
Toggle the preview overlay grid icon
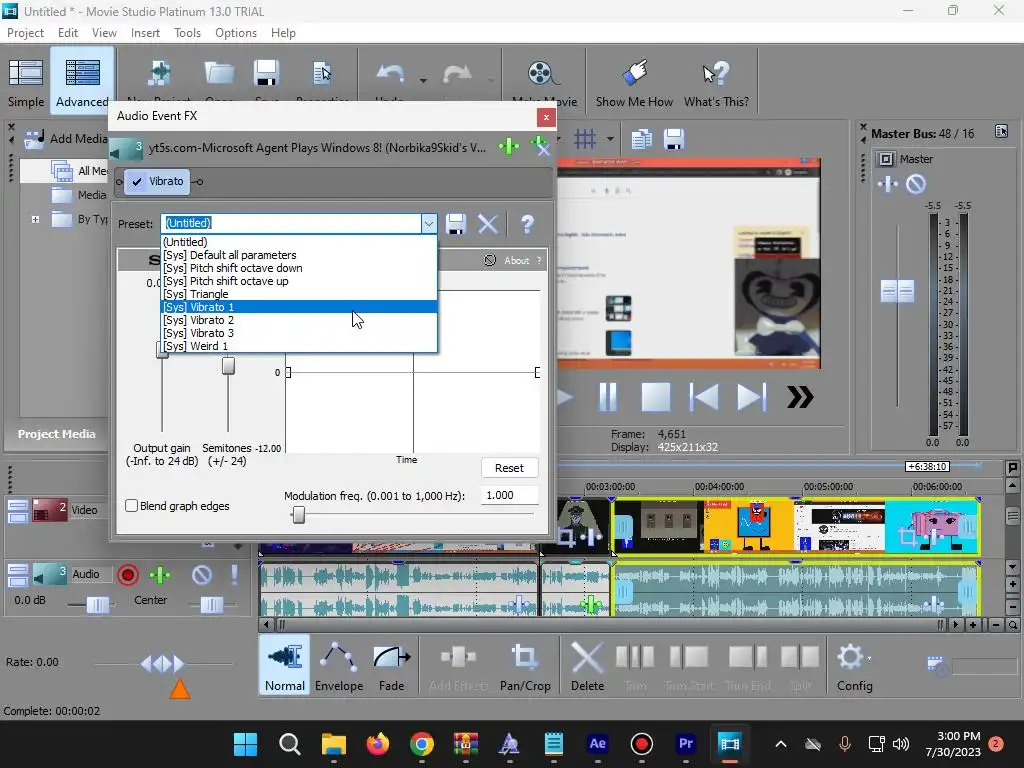[585, 138]
